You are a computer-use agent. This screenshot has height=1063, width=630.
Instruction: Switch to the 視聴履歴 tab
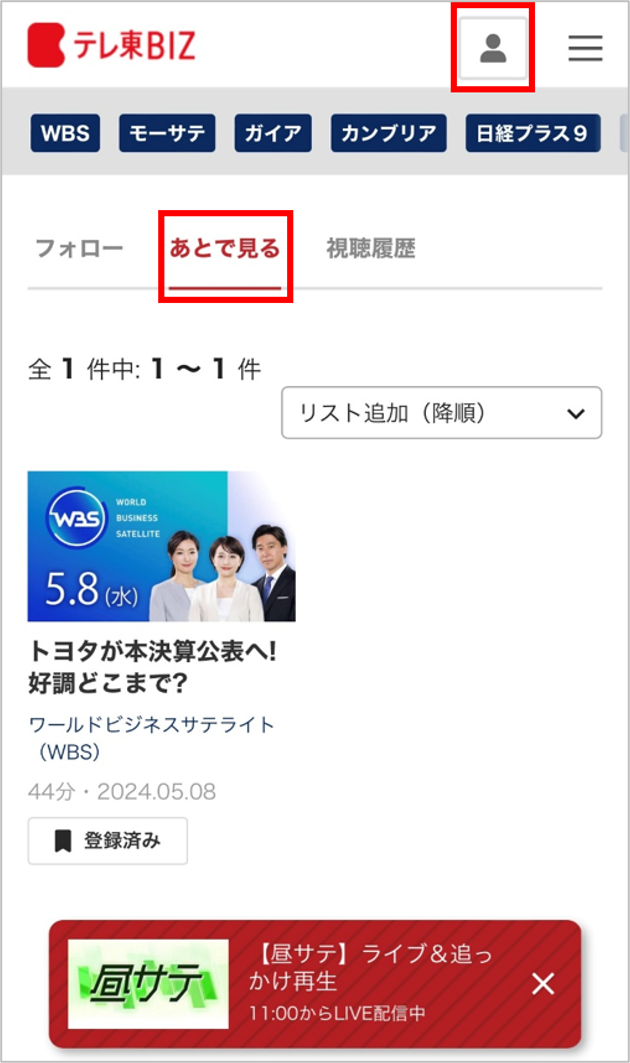(371, 249)
